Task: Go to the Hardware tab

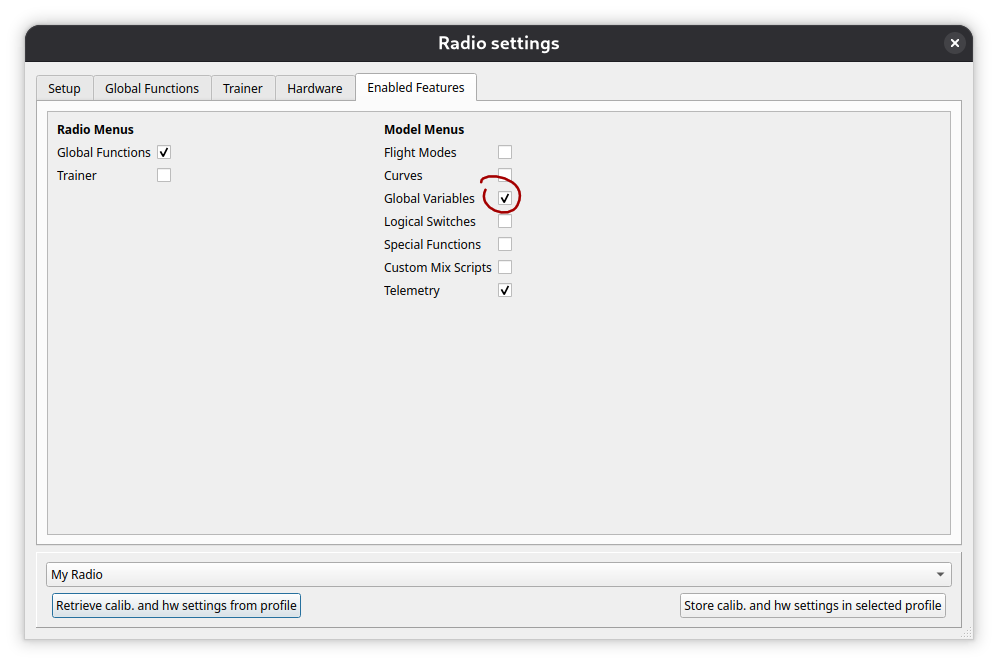Action: point(314,88)
